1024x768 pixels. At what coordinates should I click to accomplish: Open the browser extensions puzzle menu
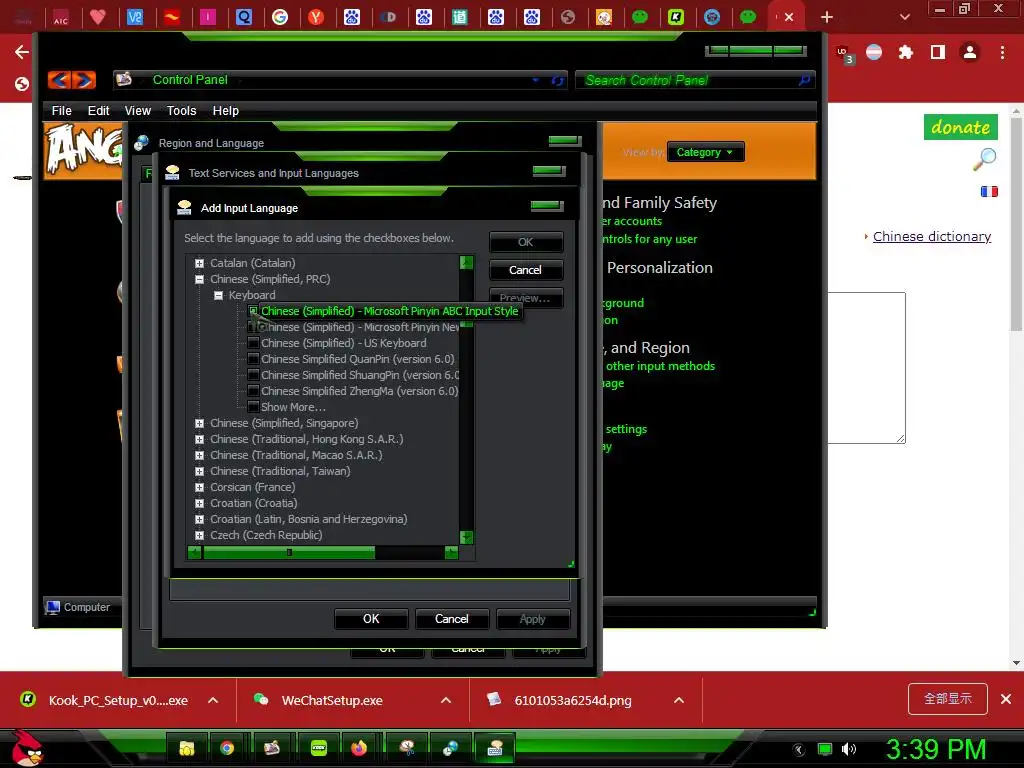click(x=905, y=52)
